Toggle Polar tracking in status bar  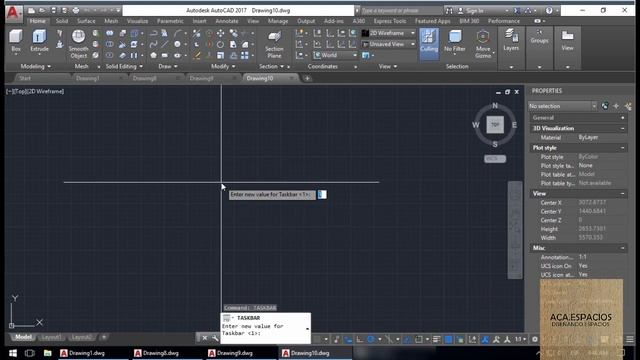pos(371,339)
